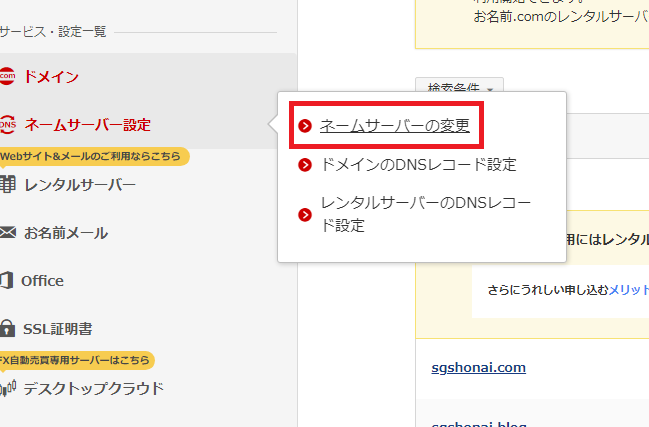
Task: Click the red arrow beside ネームサーバーの変更
Action: coord(305,125)
